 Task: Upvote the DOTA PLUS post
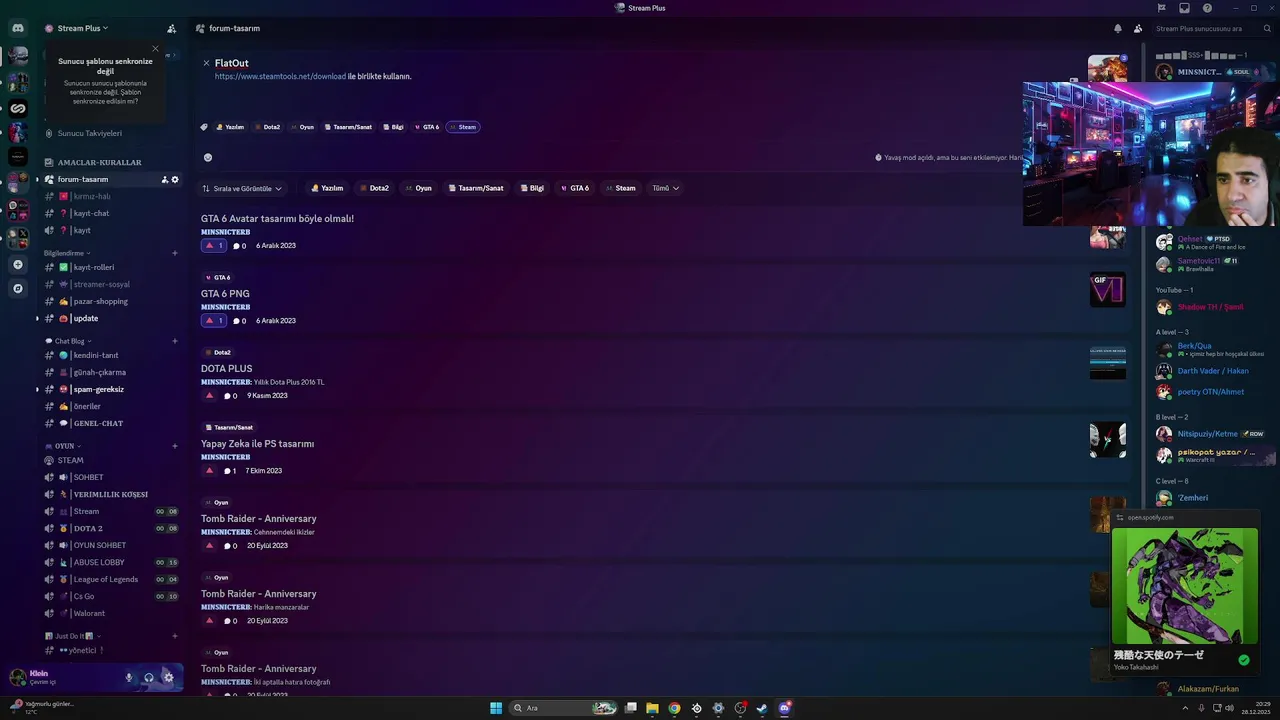(209, 395)
